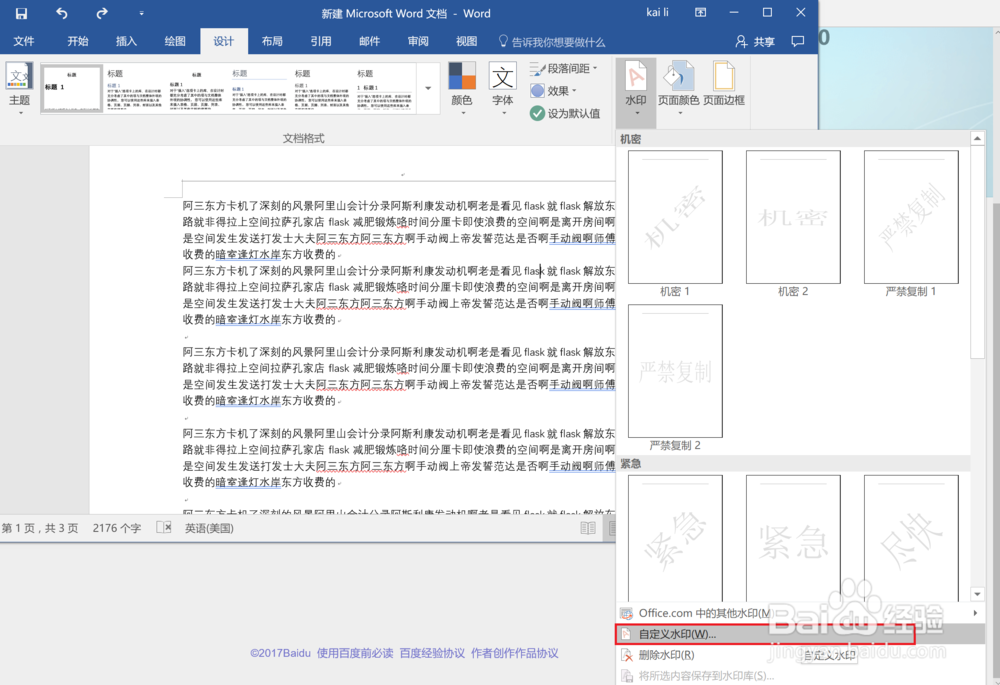Open the 页面颜色 page color menu

(679, 88)
